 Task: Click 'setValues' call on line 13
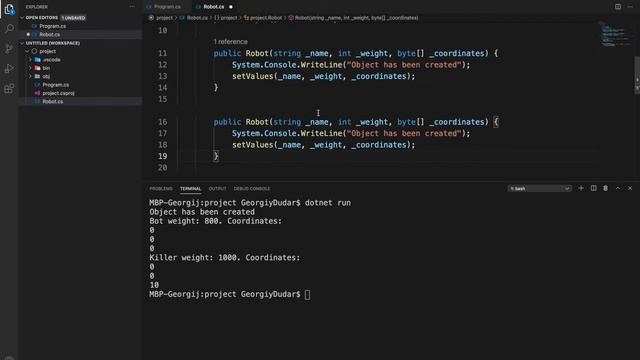(253, 76)
